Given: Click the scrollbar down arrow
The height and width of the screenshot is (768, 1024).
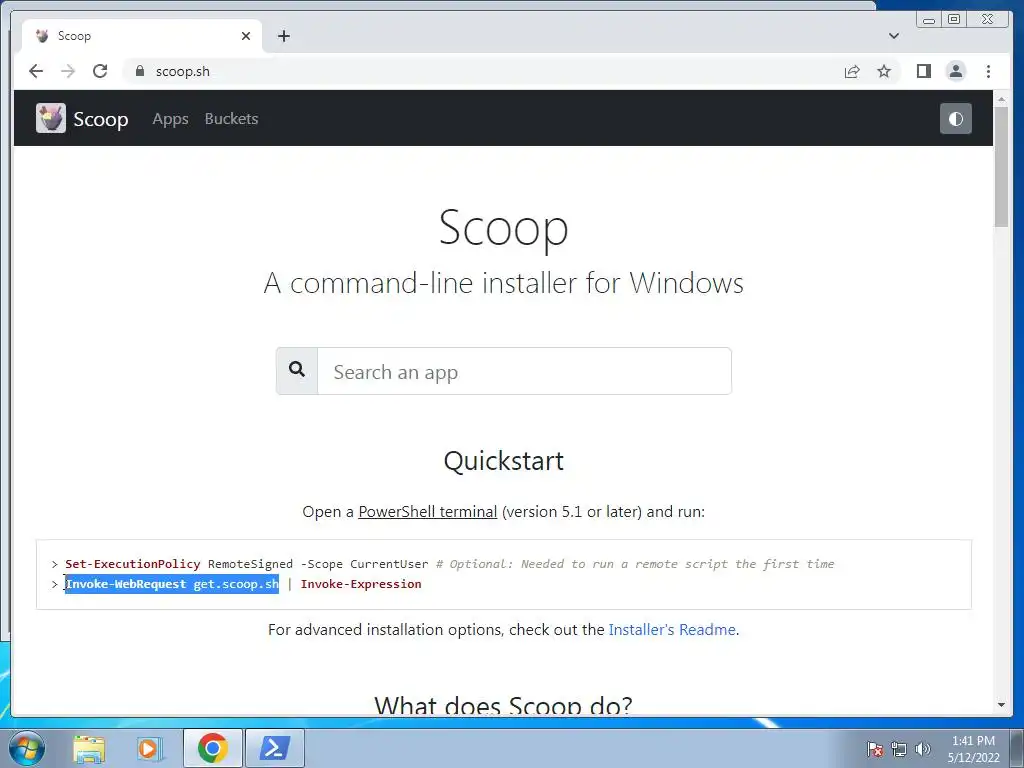Looking at the screenshot, I should [x=1001, y=705].
